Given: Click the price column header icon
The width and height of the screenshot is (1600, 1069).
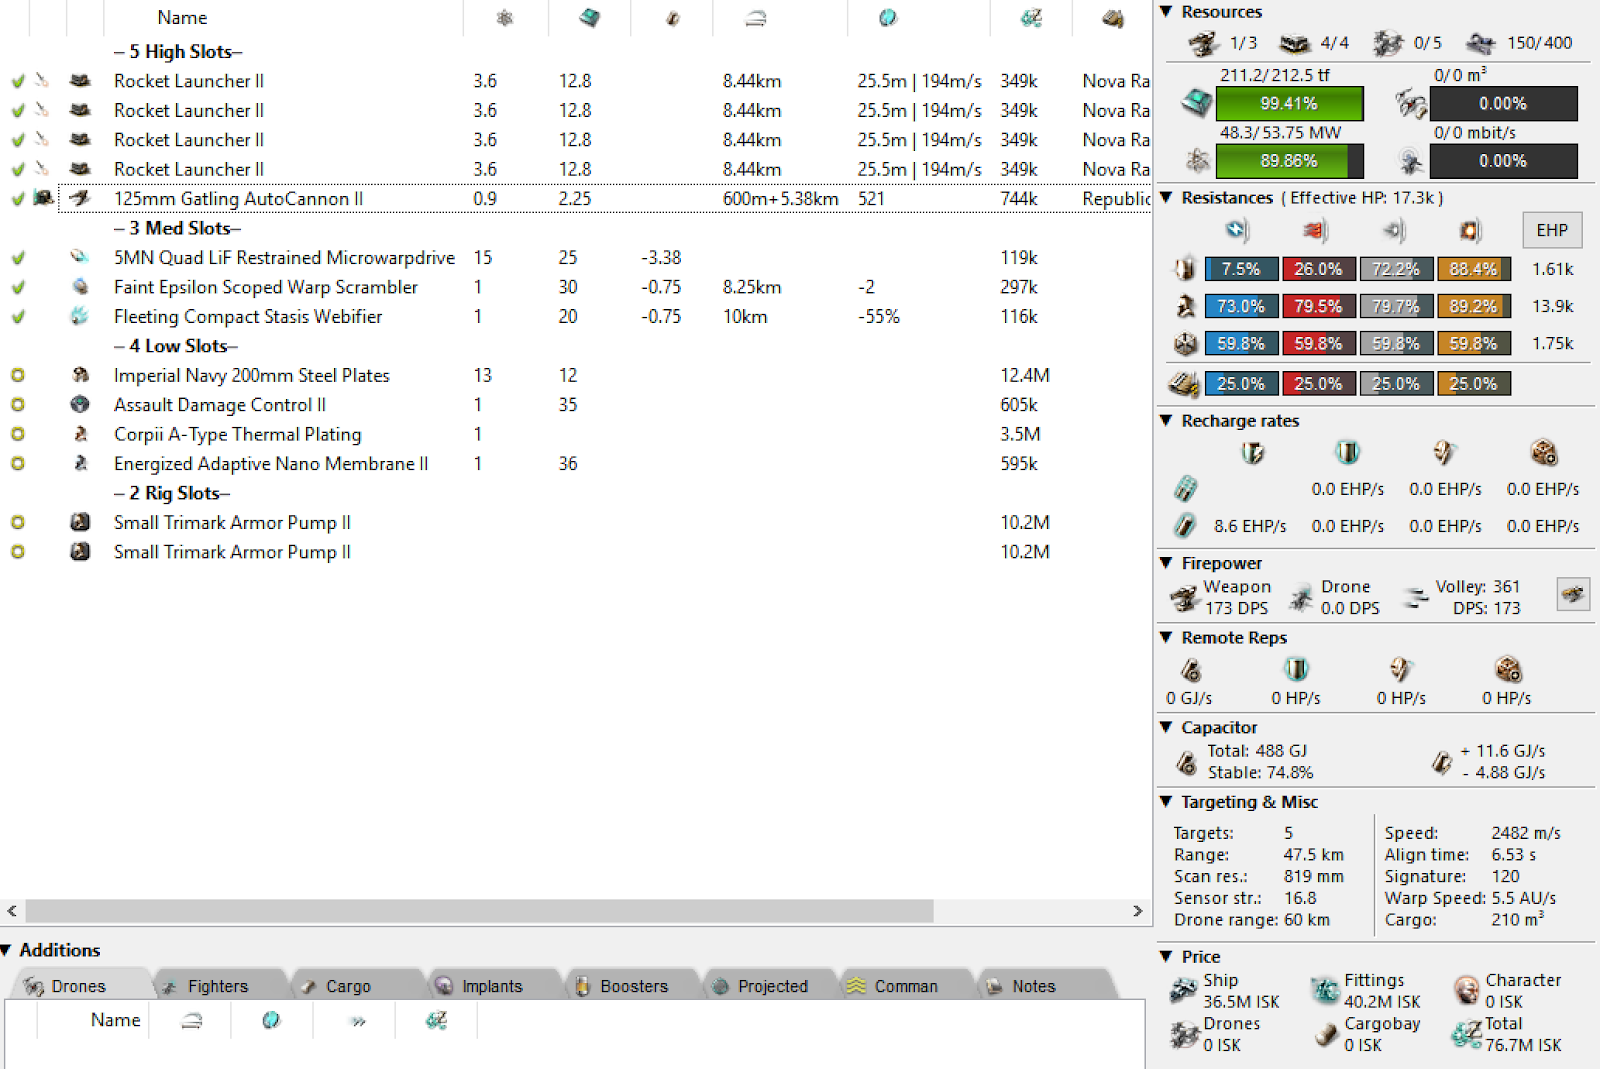Looking at the screenshot, I should pos(1031,18).
